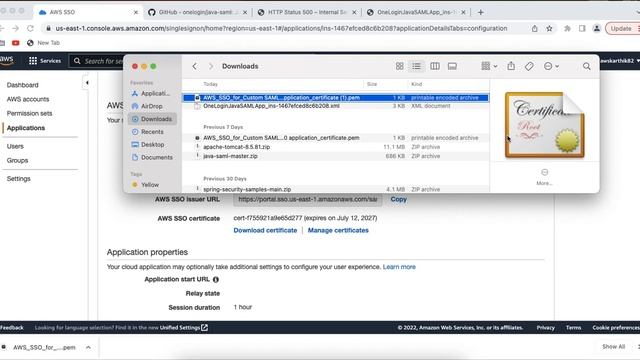Screen dimensions: 640x360
Task: Sort Finder list by Size column
Action: point(372,84)
